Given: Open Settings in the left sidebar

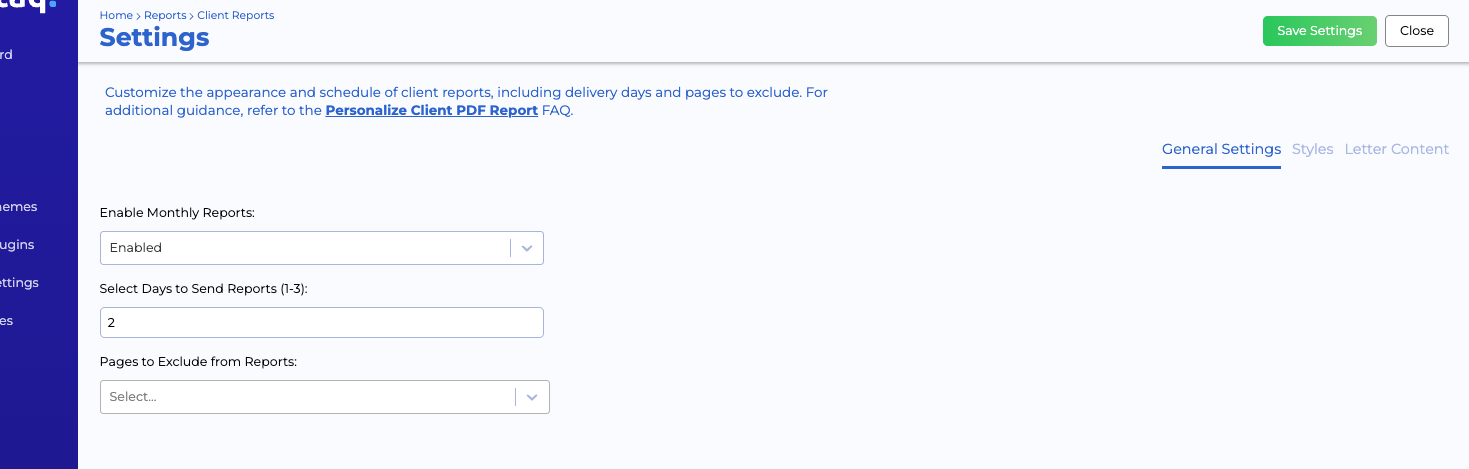Looking at the screenshot, I should point(20,283).
